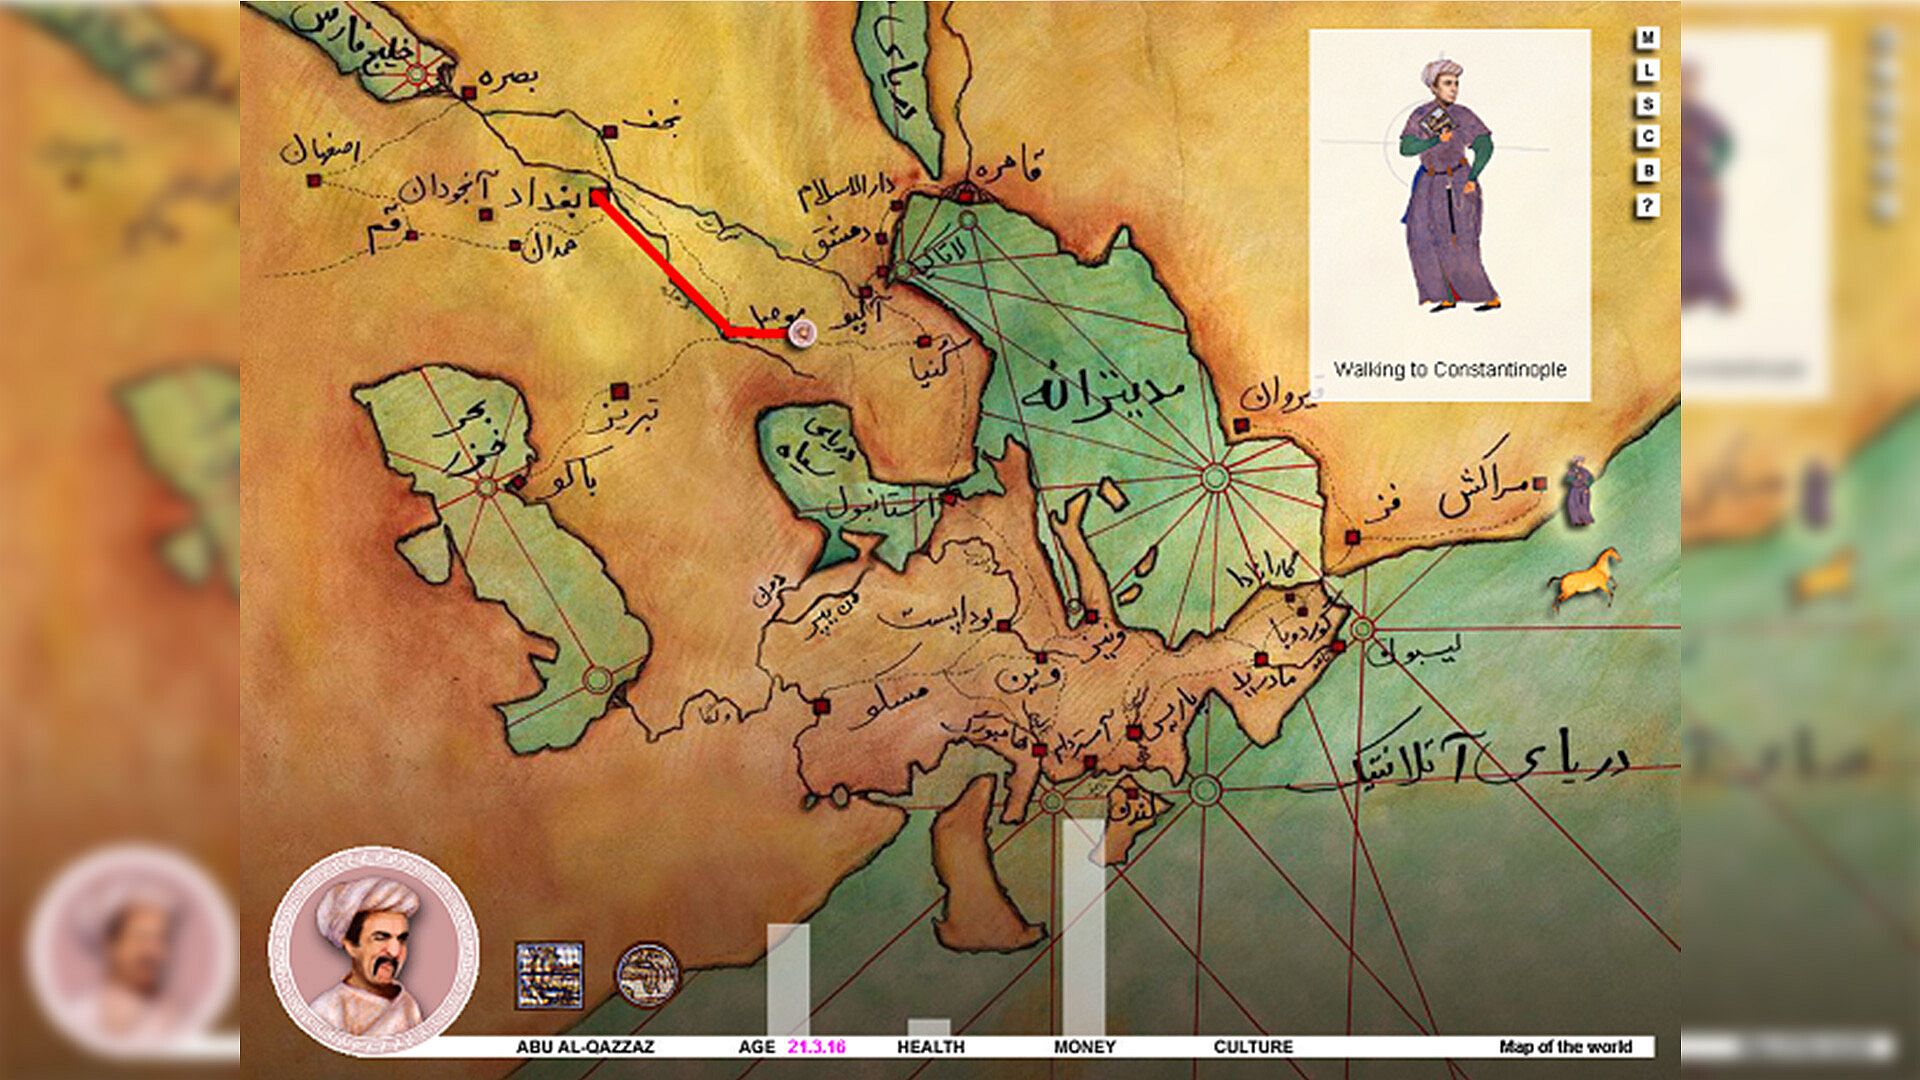Click the MONEY label in status bar
Screen dimensions: 1920x1080
pos(1084,1047)
